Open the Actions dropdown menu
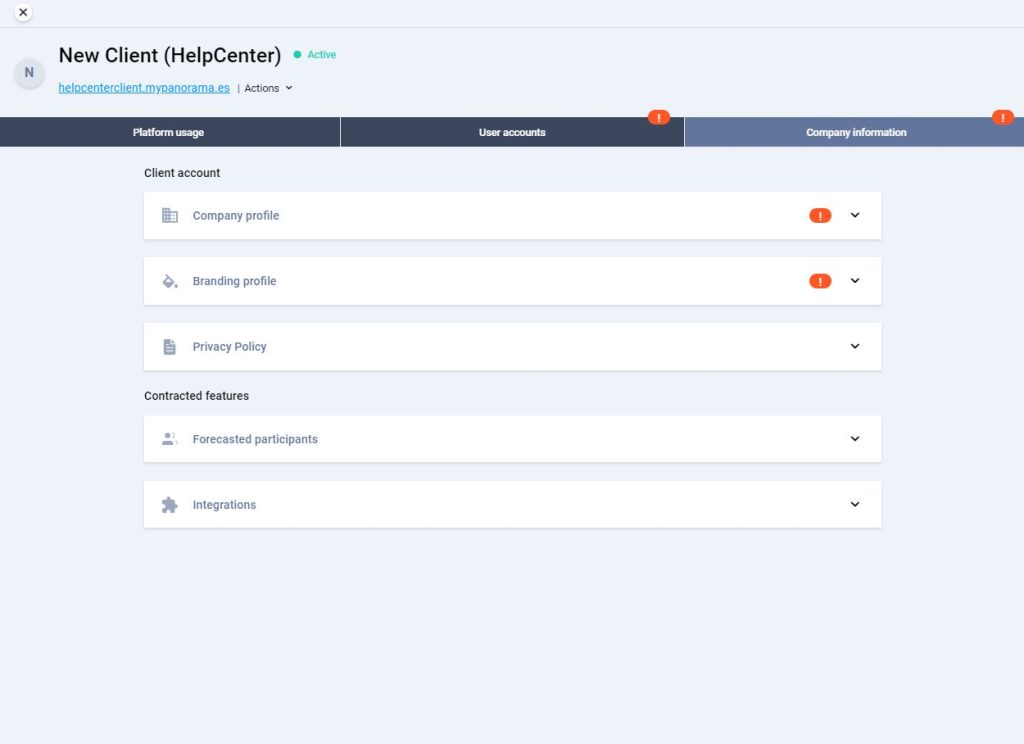 tap(268, 88)
